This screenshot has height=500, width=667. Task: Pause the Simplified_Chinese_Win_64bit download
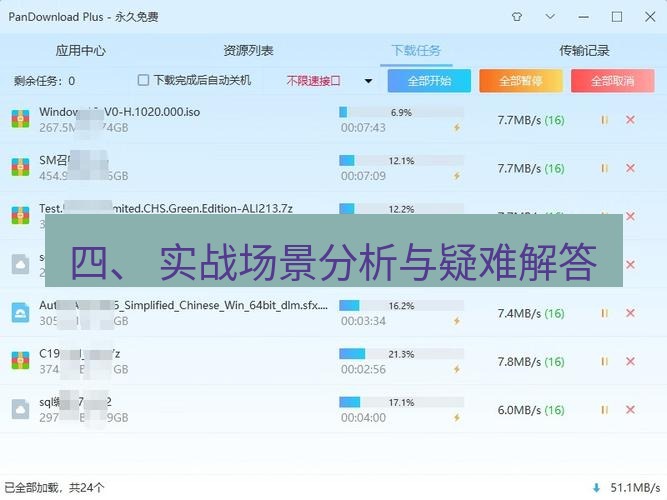[604, 313]
